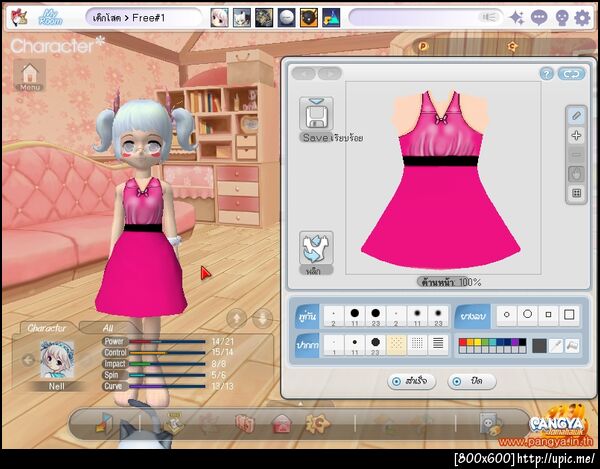Click the zoom in plus tool
The height and width of the screenshot is (469, 600).
(577, 135)
